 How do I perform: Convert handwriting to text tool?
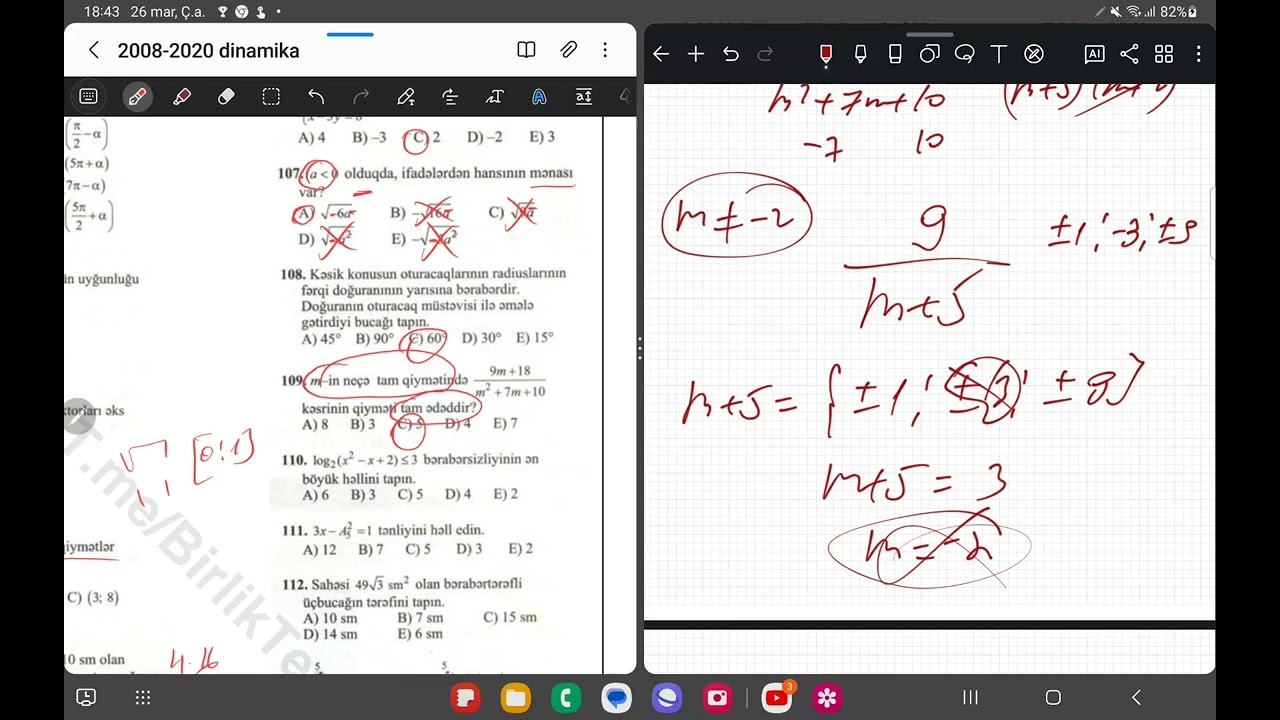405,97
